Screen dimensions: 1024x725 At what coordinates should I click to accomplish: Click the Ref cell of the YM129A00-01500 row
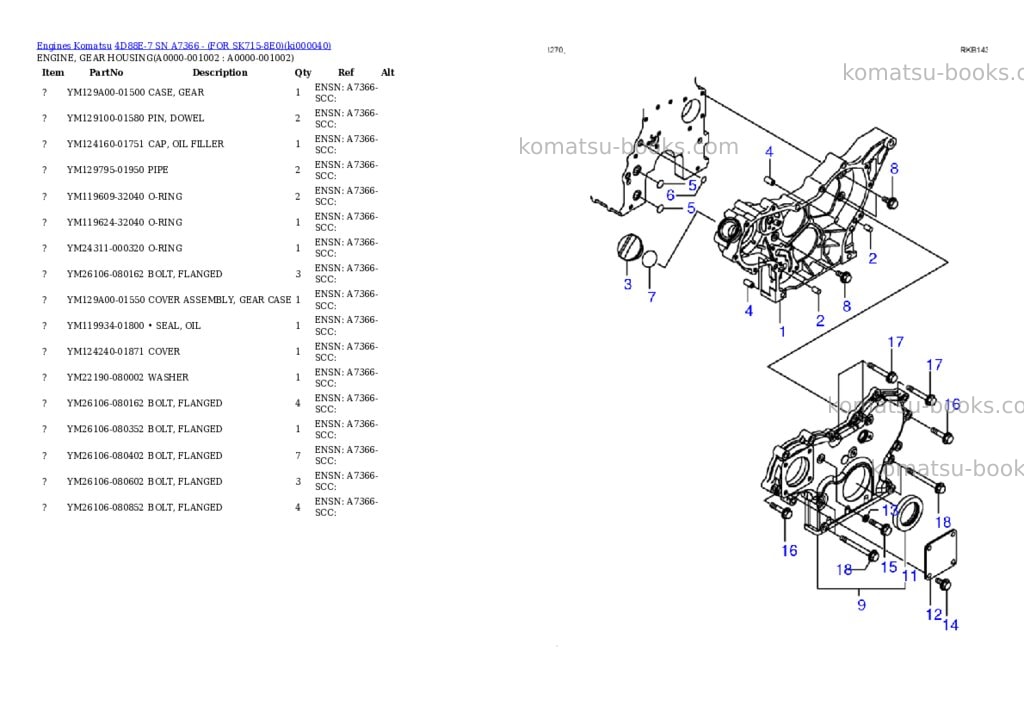[346, 93]
